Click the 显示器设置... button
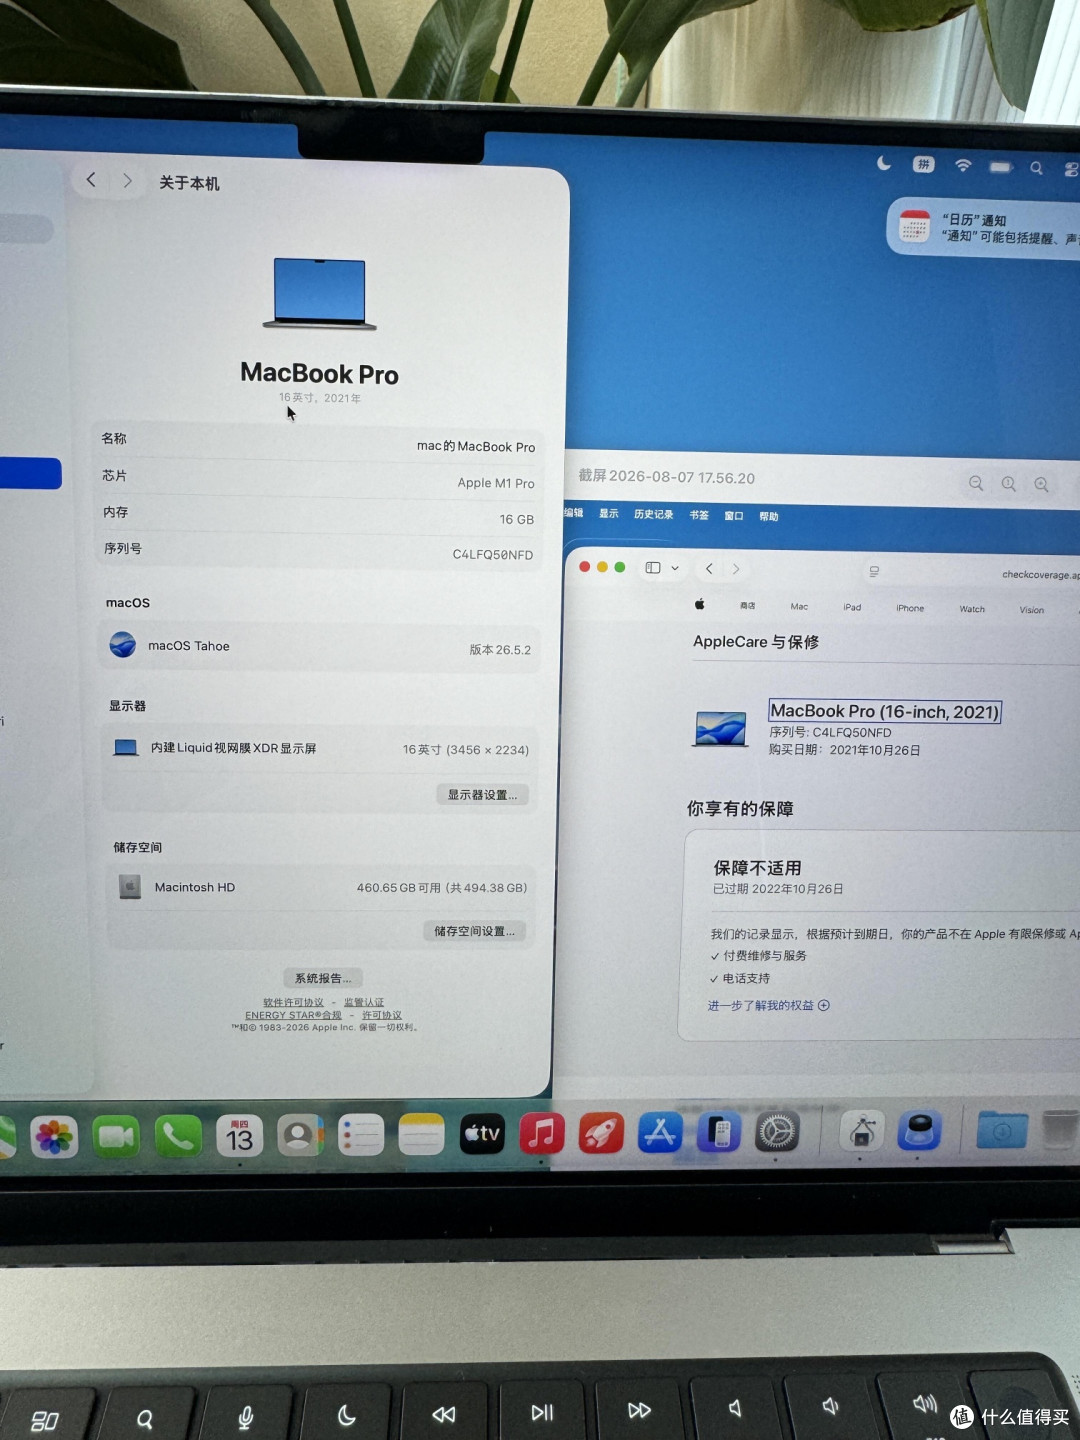Screen dimensions: 1080x1440 point(482,795)
